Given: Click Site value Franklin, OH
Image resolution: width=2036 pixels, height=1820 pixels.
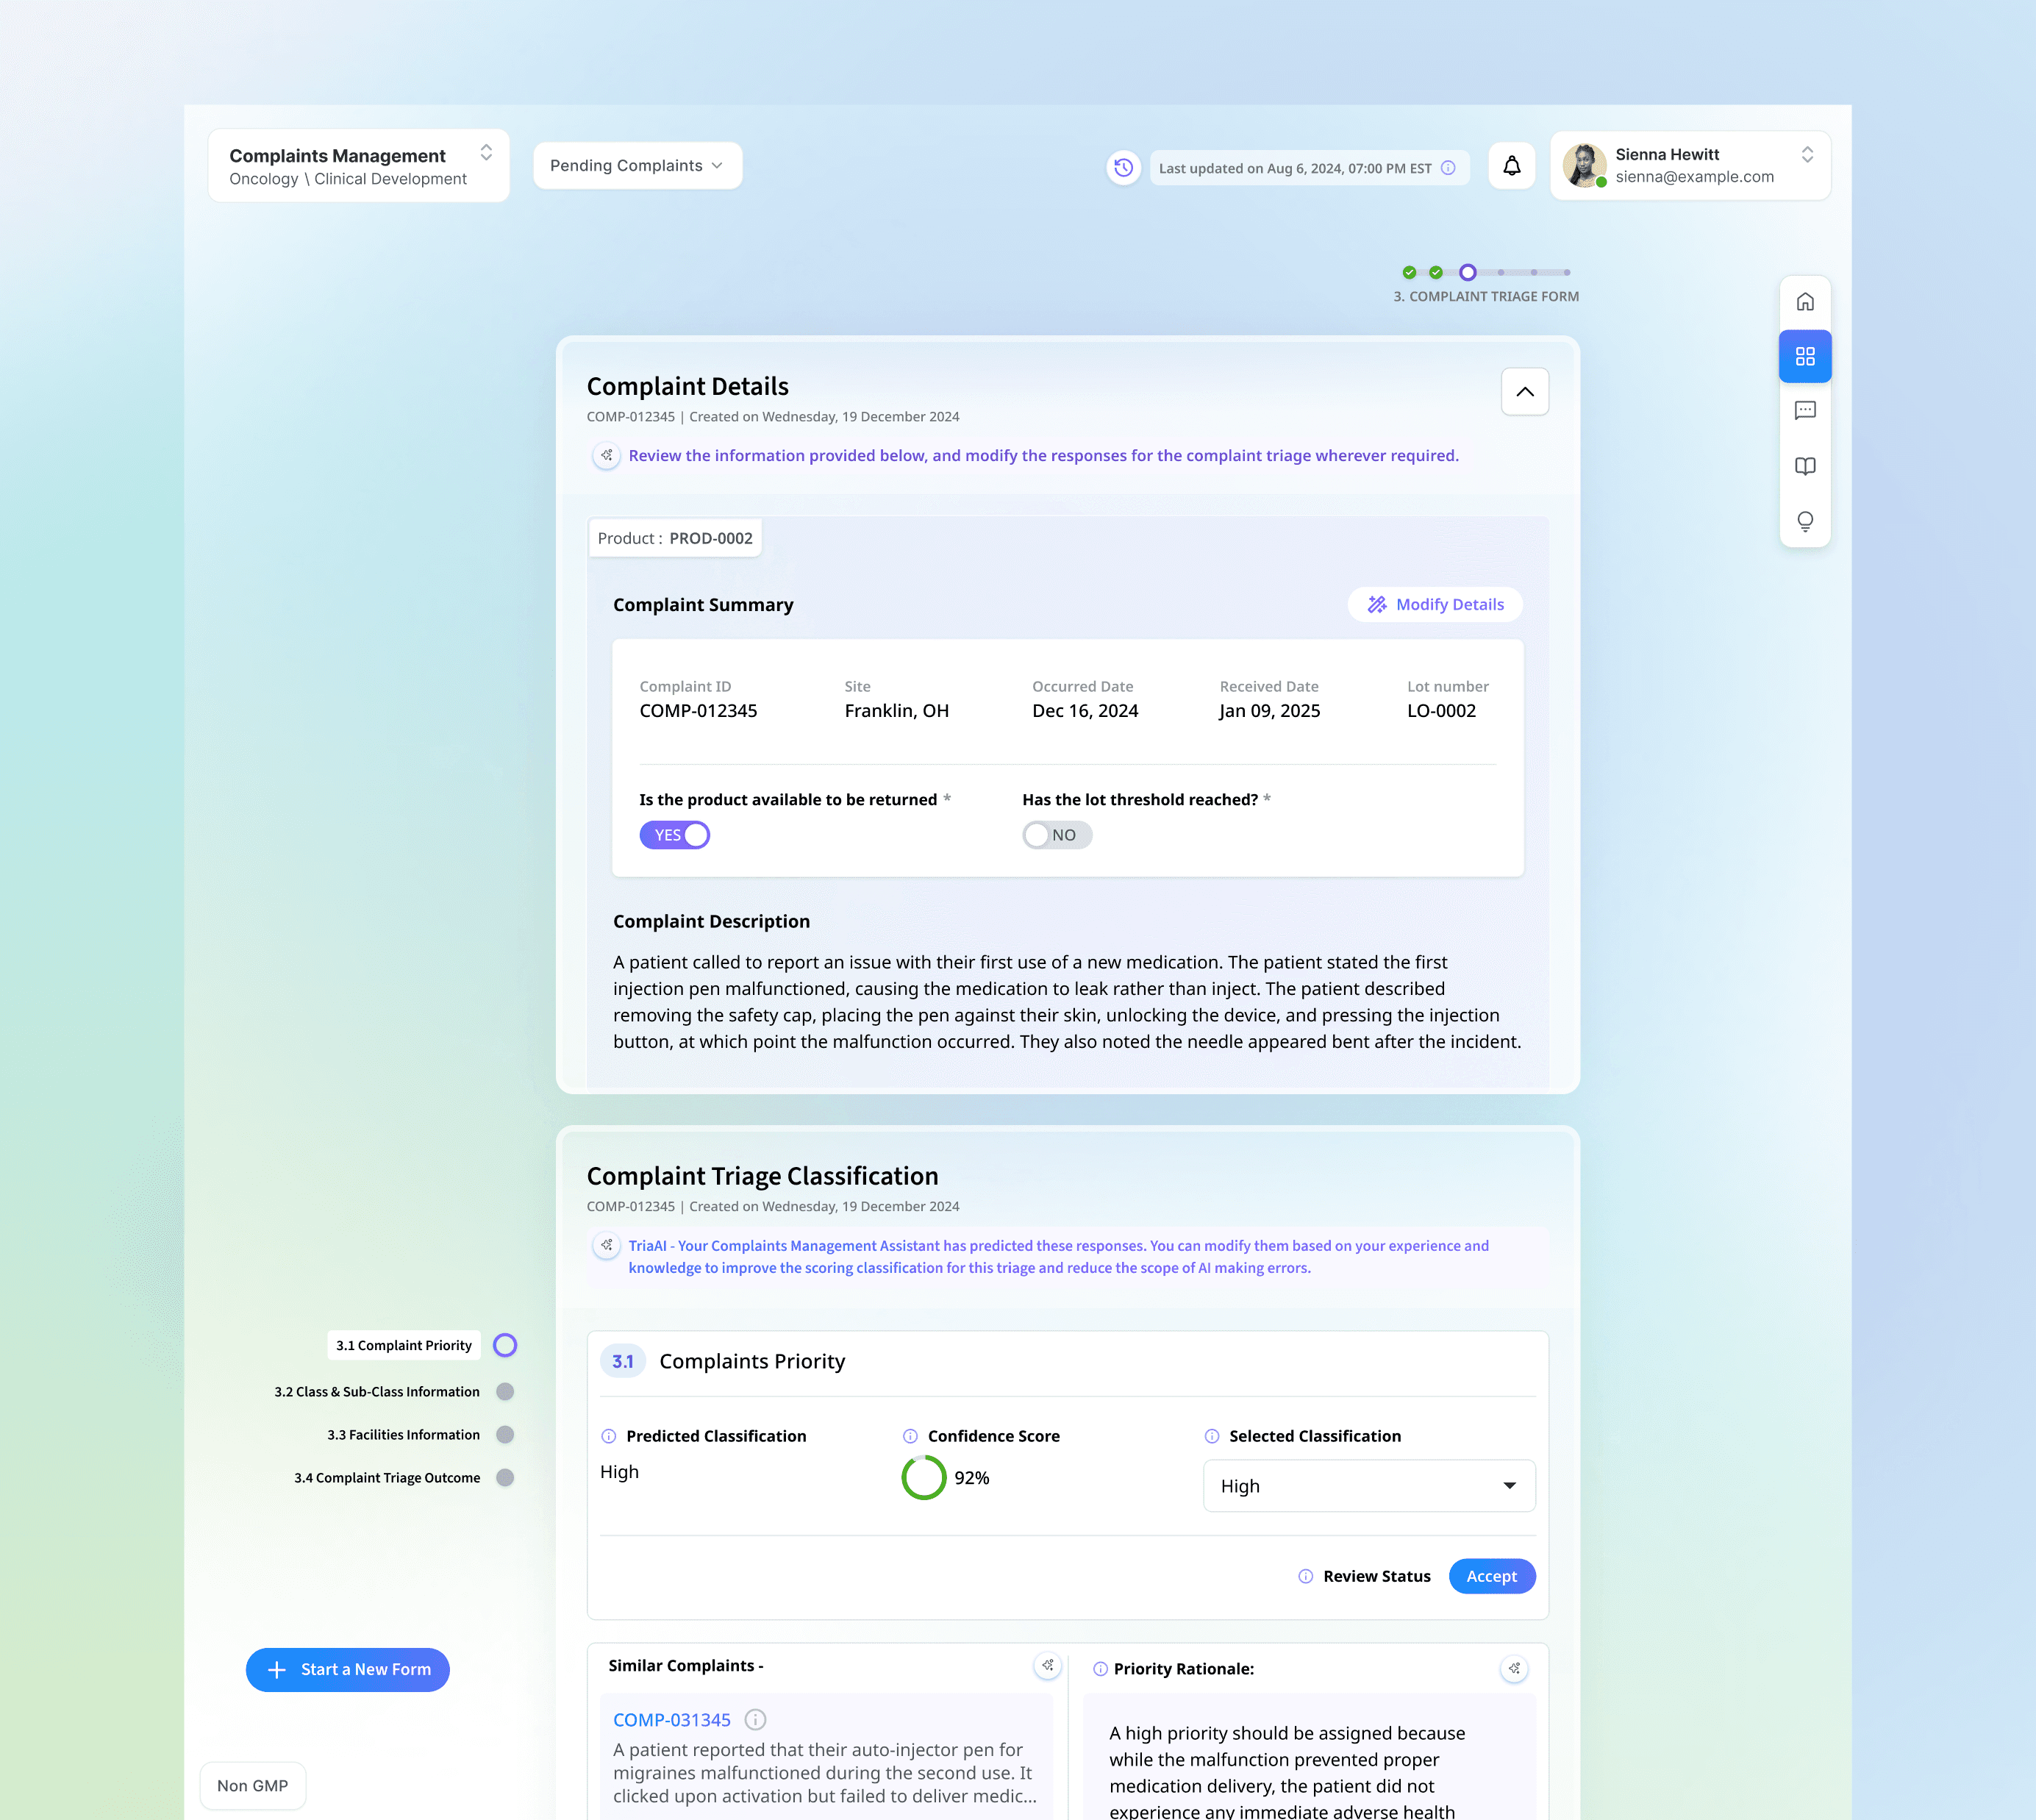Looking at the screenshot, I should [x=897, y=711].
